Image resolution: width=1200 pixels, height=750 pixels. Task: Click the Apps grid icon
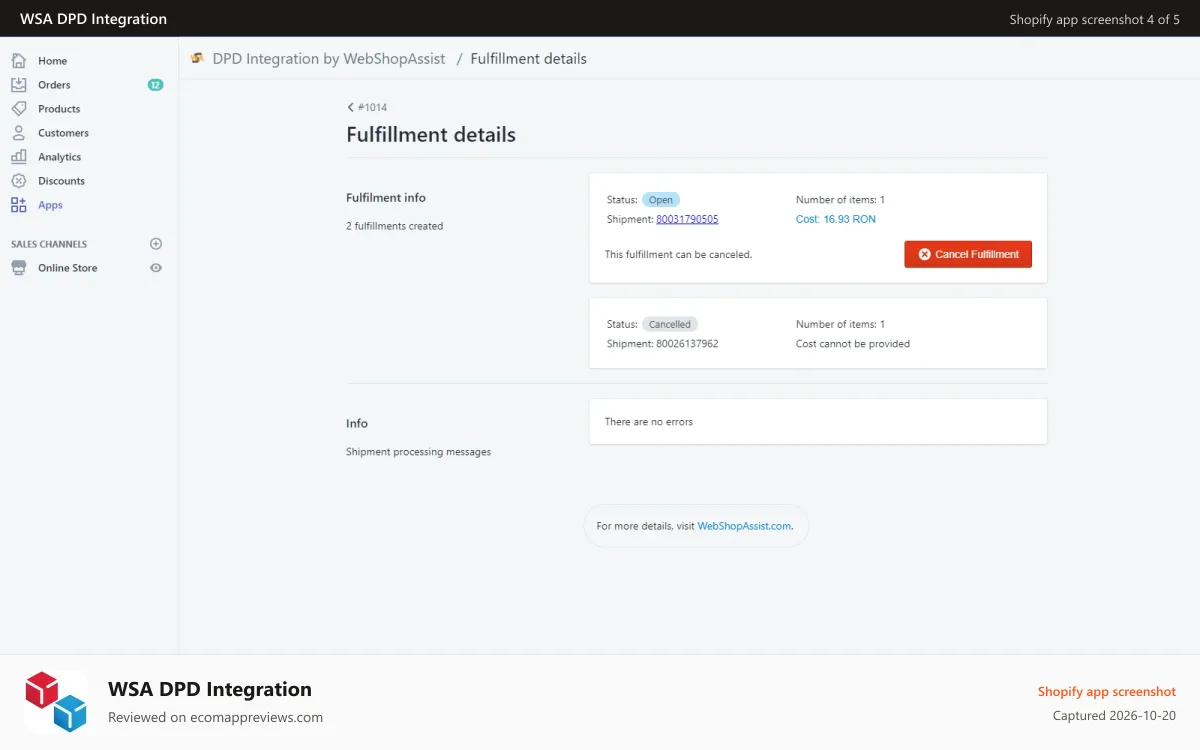[18, 205]
